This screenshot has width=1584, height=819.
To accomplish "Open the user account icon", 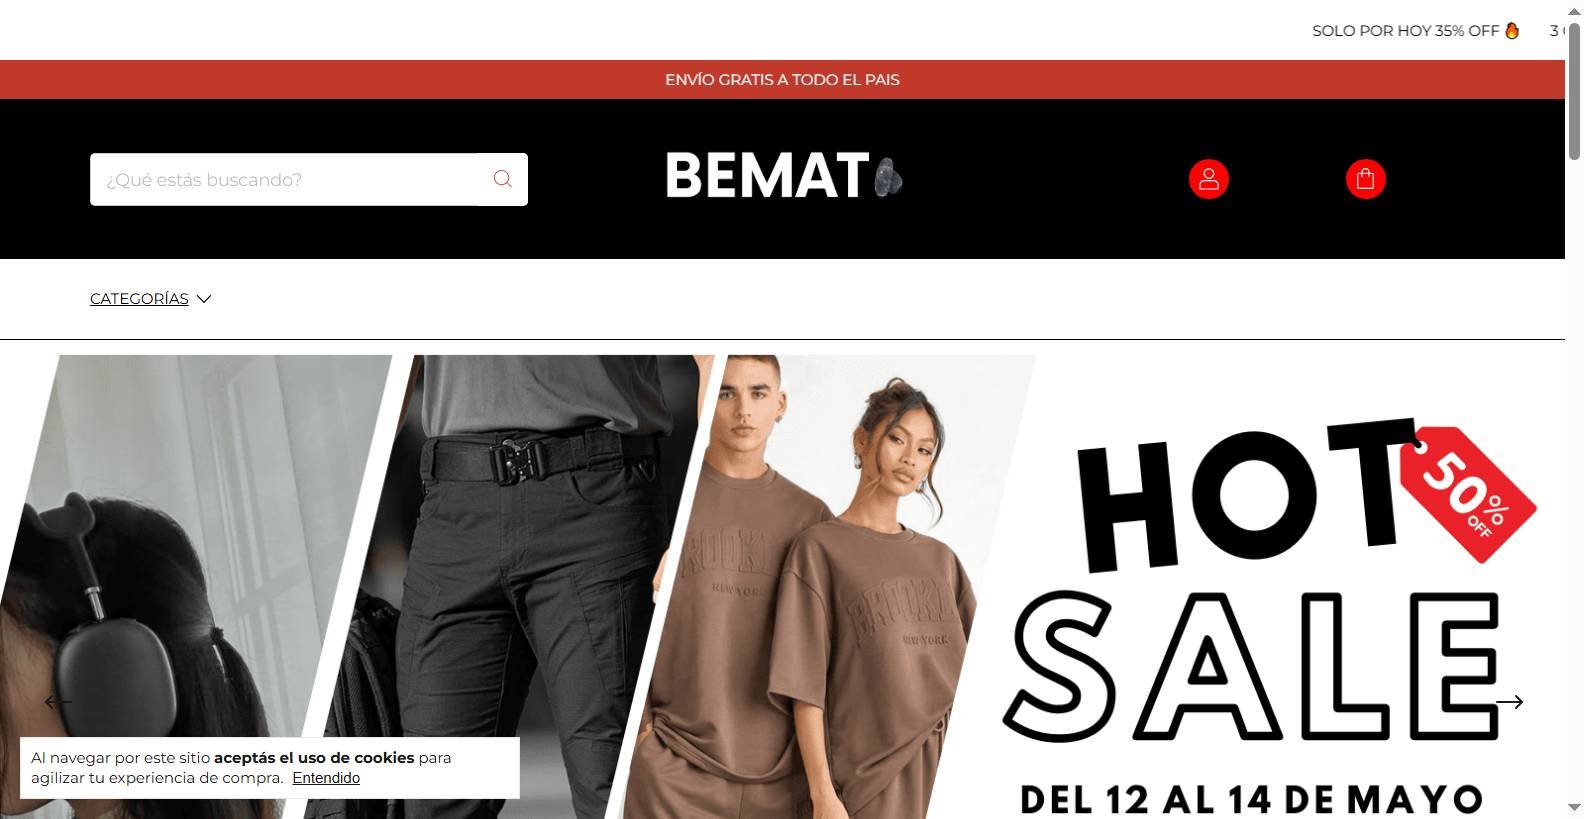I will 1208,179.
